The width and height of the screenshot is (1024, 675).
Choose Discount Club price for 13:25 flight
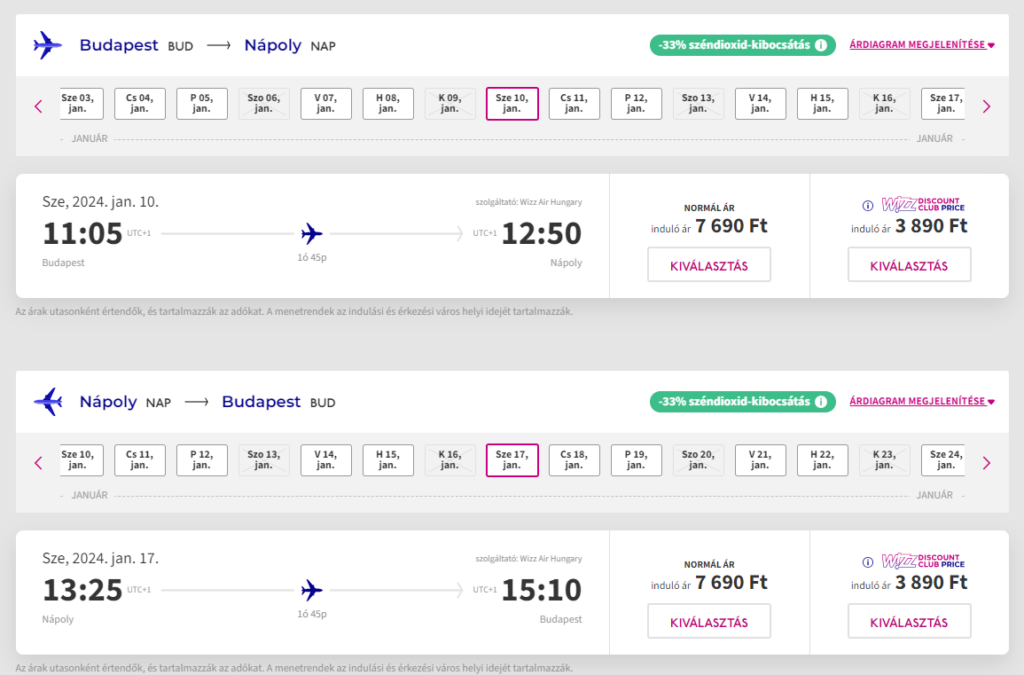point(909,622)
